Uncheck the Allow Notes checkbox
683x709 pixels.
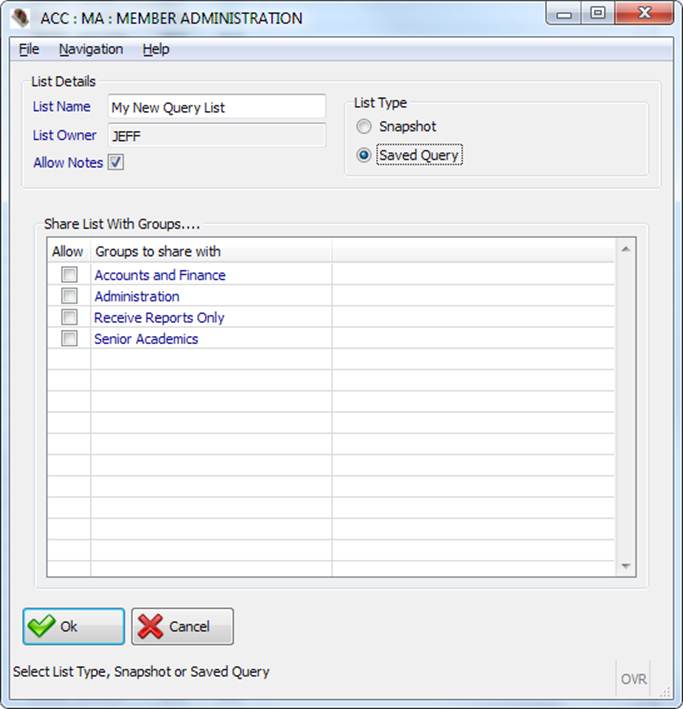pos(116,163)
